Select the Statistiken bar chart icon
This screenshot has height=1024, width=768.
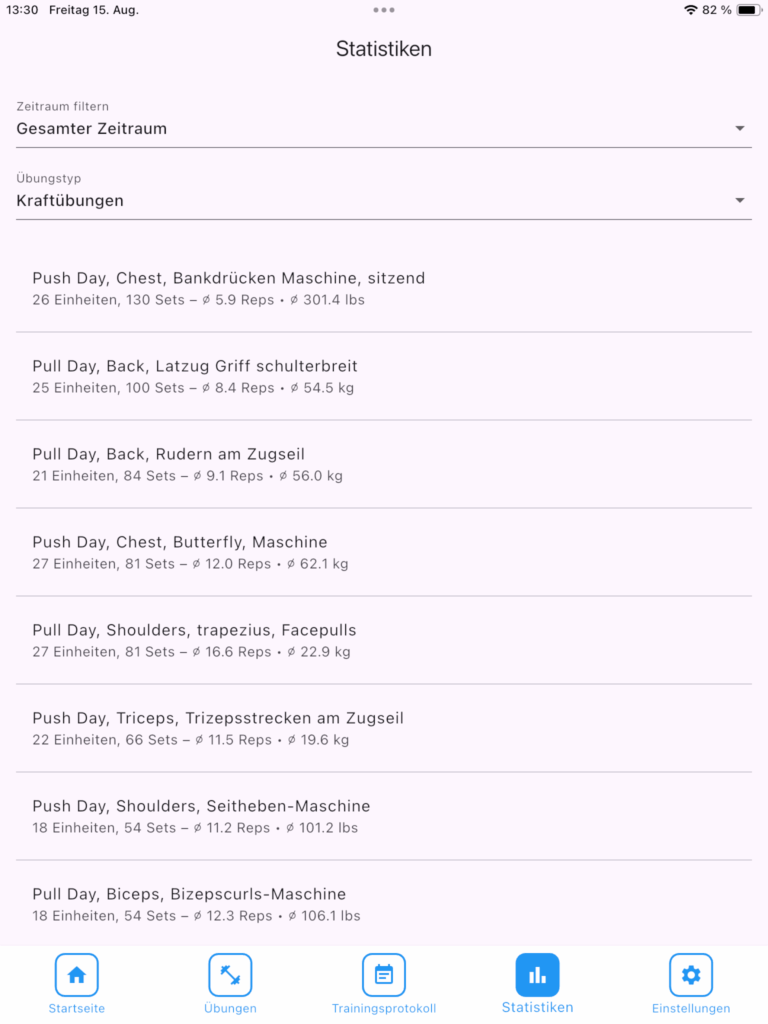(x=537, y=975)
